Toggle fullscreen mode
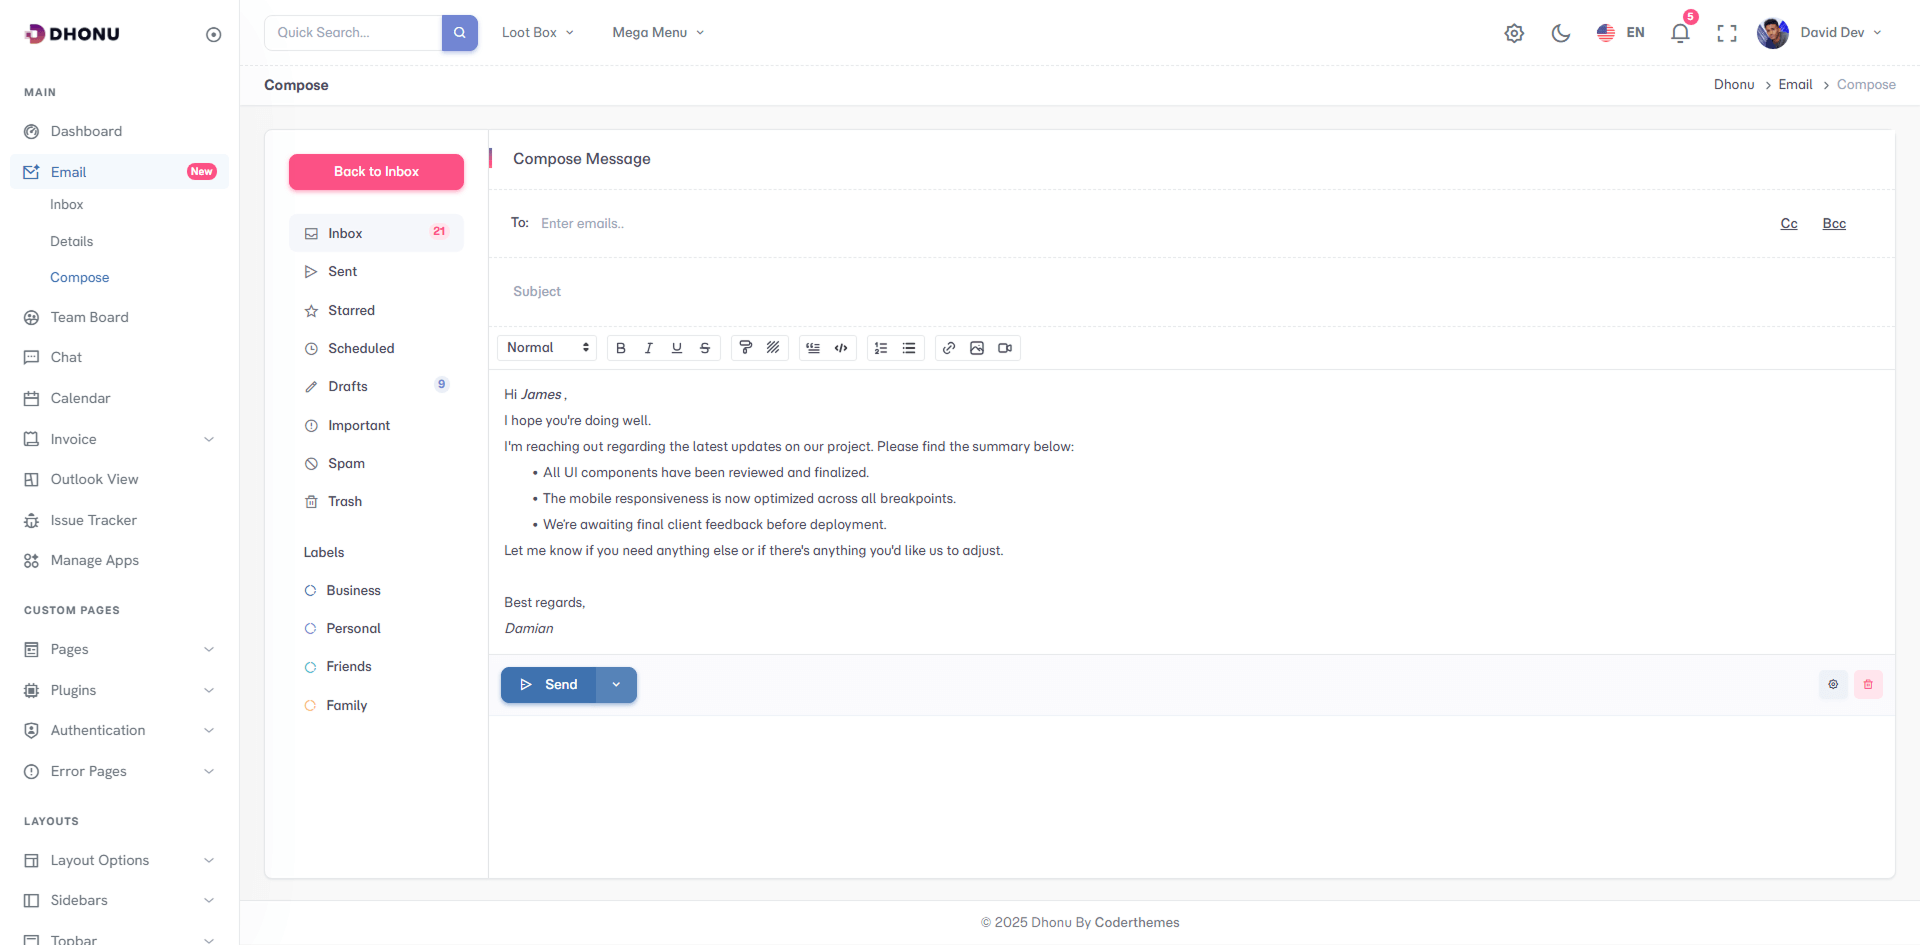This screenshot has width=1920, height=945. pos(1726,33)
